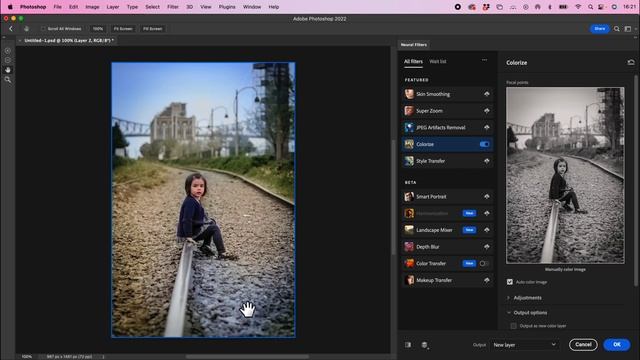
Task: Select the Hand tool in the left toolbar
Action: coord(8,70)
